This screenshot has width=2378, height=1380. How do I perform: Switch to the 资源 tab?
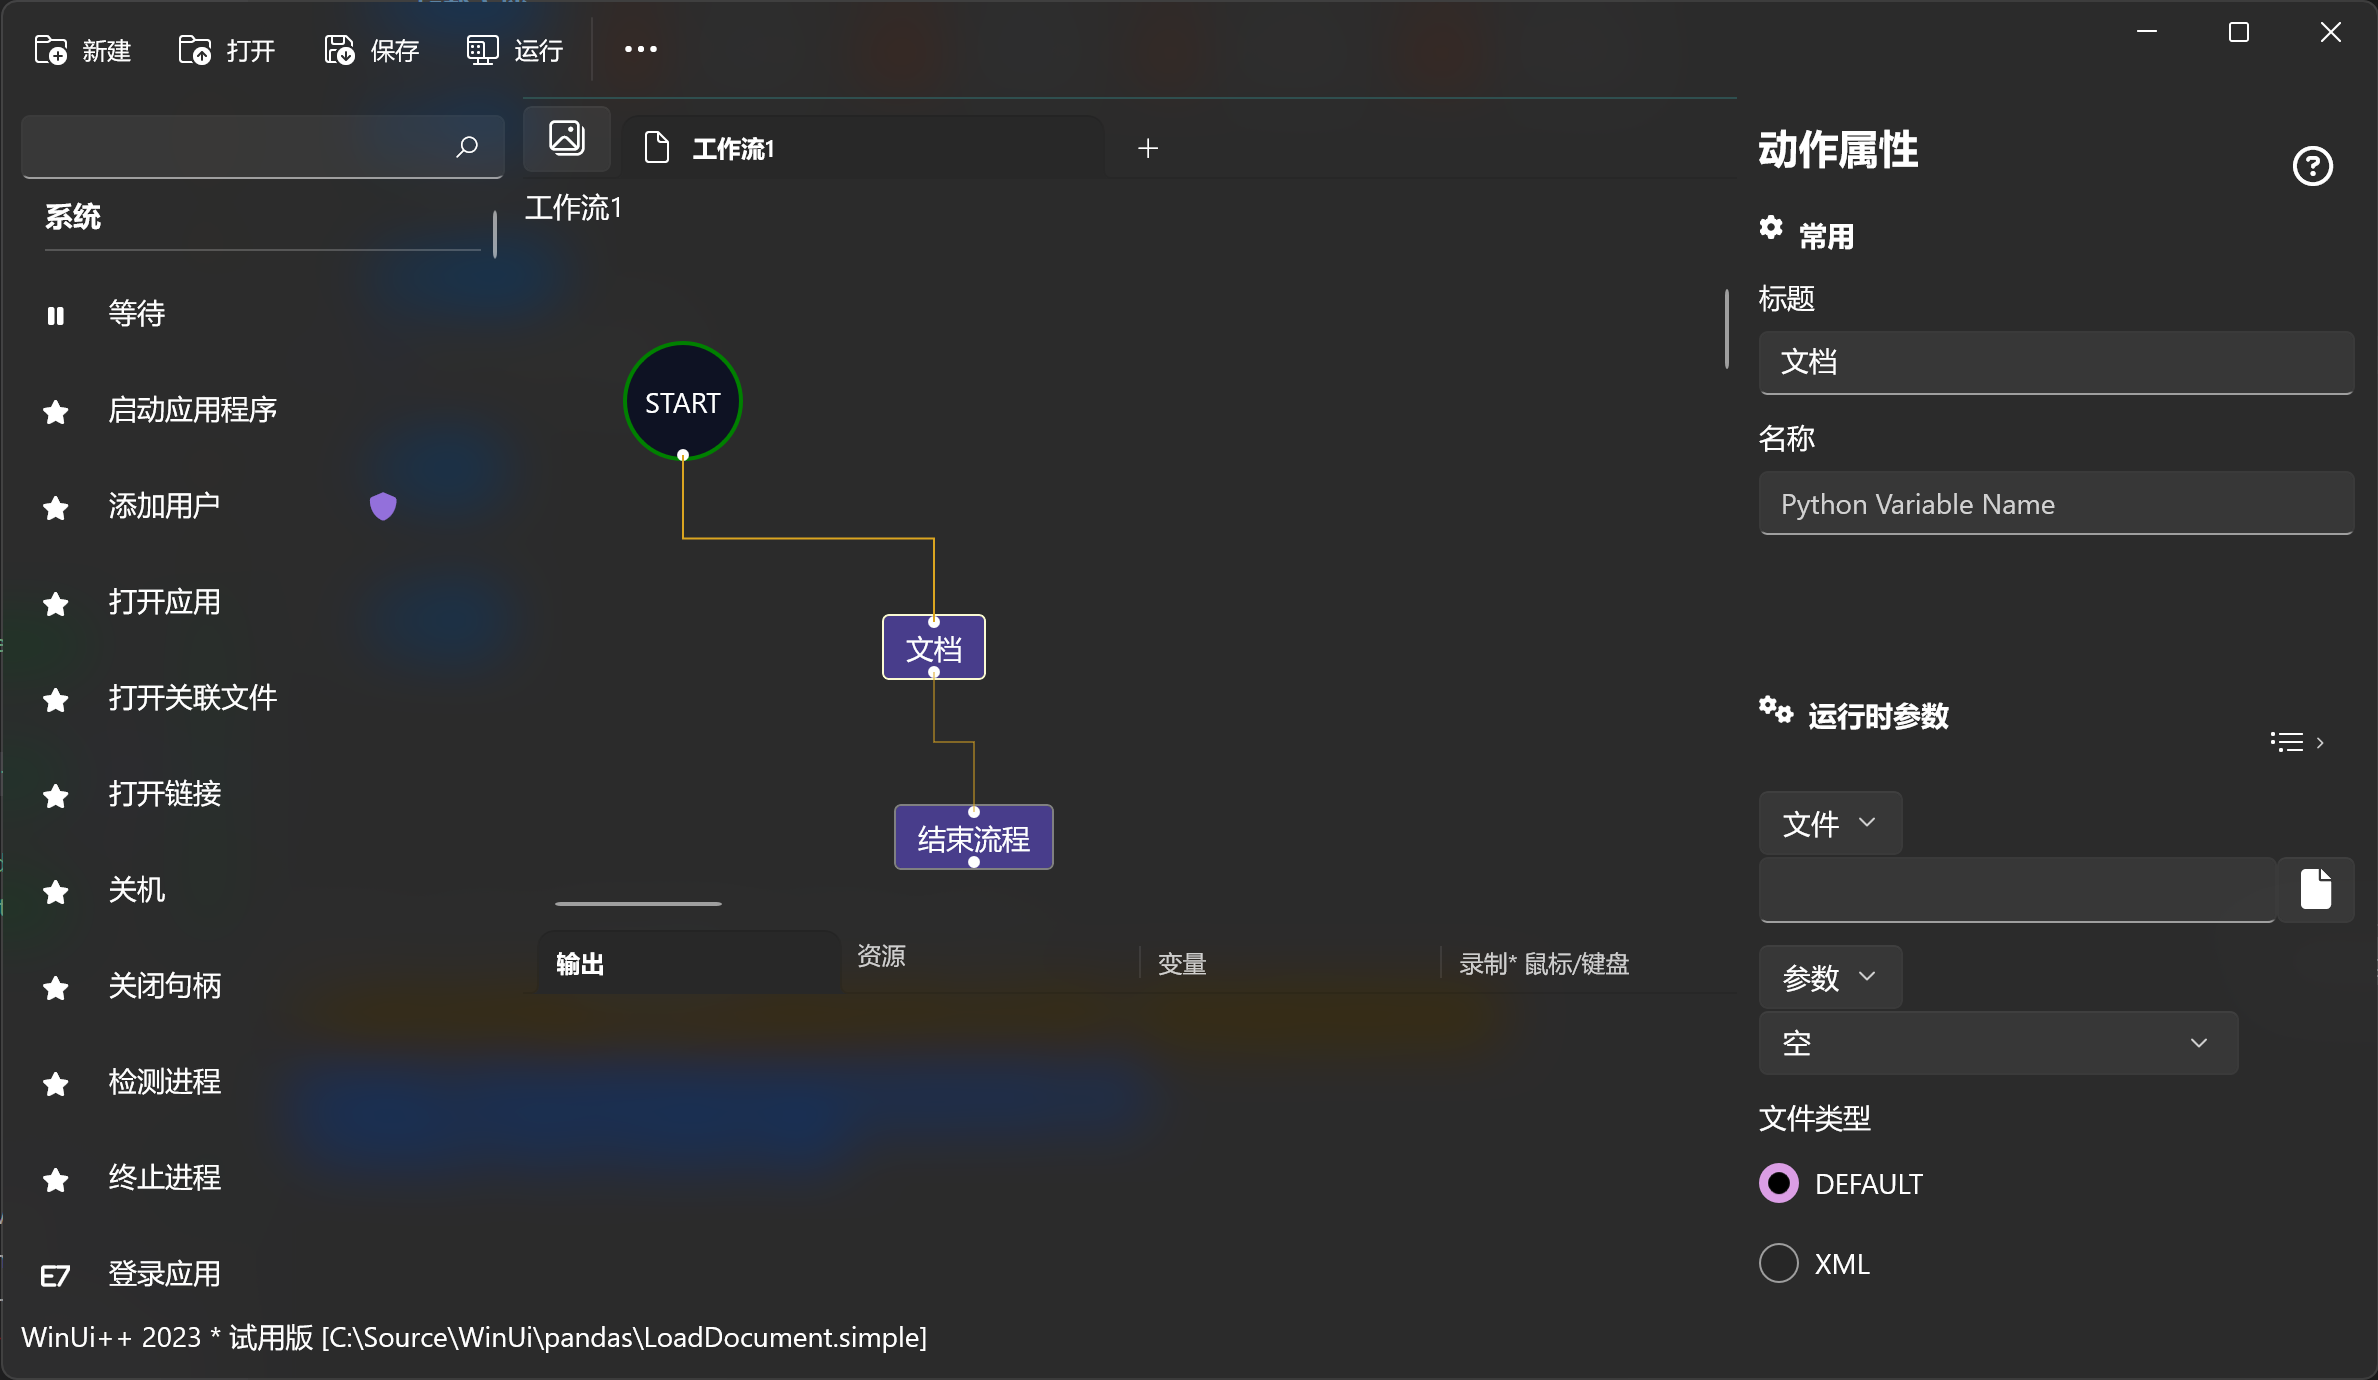pyautogui.click(x=881, y=958)
